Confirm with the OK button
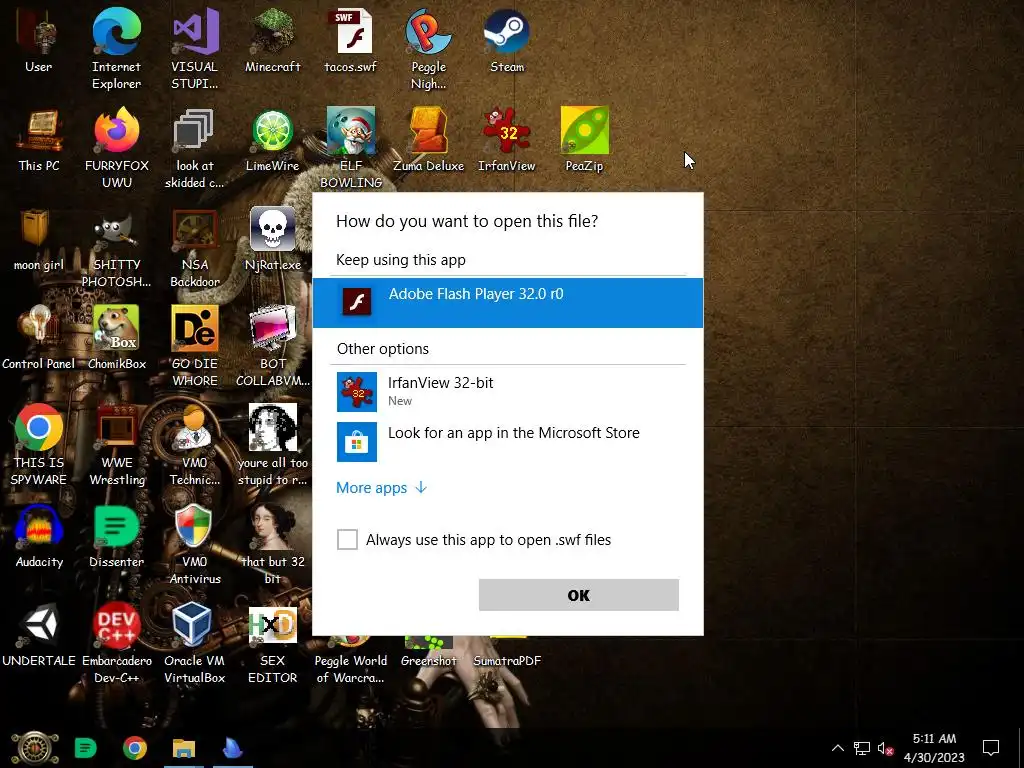Image resolution: width=1024 pixels, height=768 pixels. (x=579, y=595)
